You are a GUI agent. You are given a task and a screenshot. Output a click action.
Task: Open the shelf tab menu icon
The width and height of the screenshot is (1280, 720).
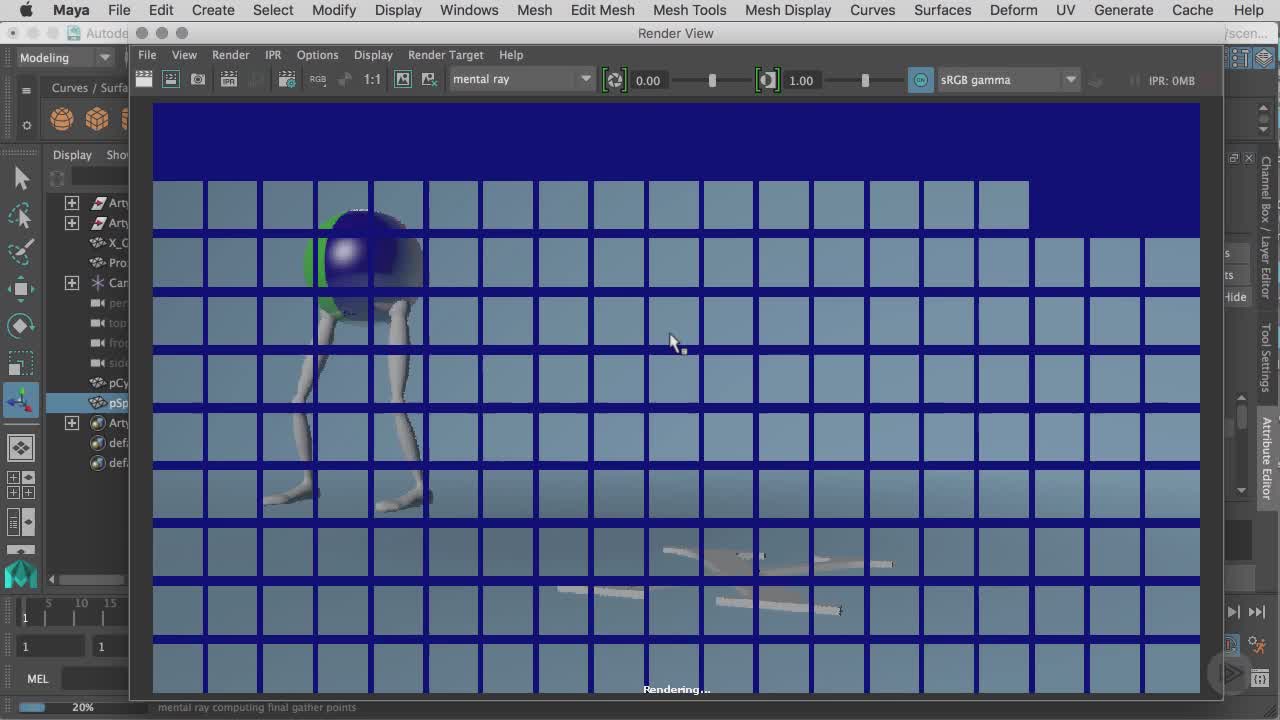pyautogui.click(x=27, y=91)
